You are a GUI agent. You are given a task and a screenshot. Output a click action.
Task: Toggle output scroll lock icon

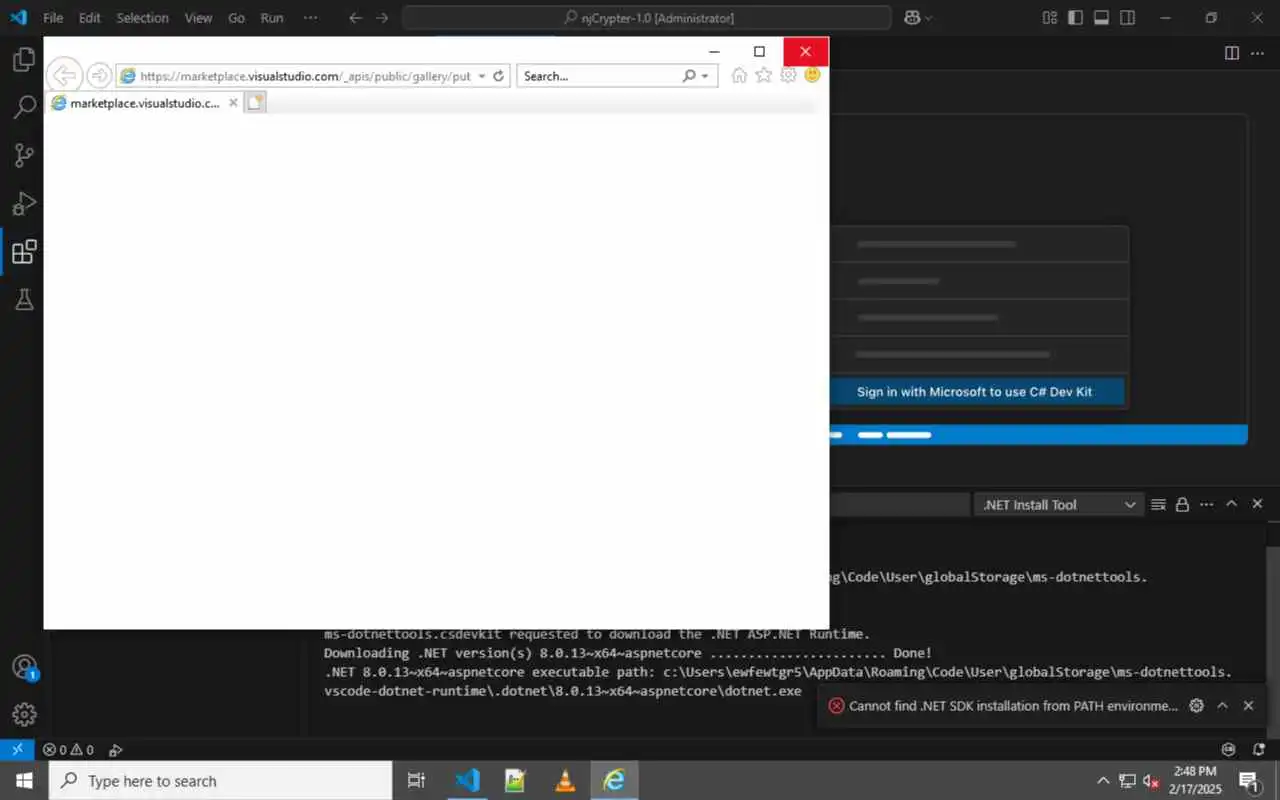tap(1182, 505)
